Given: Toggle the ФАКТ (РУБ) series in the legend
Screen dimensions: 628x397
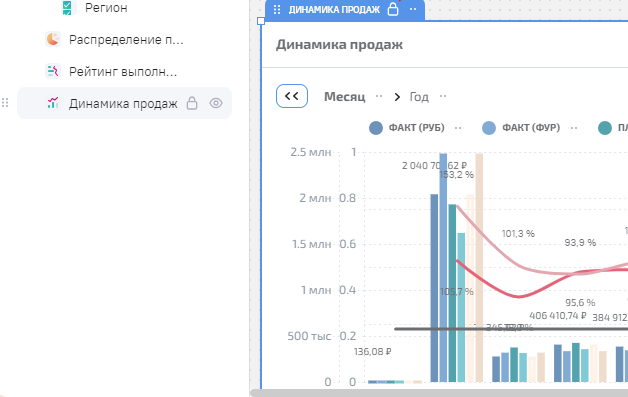Looking at the screenshot, I should (417, 128).
